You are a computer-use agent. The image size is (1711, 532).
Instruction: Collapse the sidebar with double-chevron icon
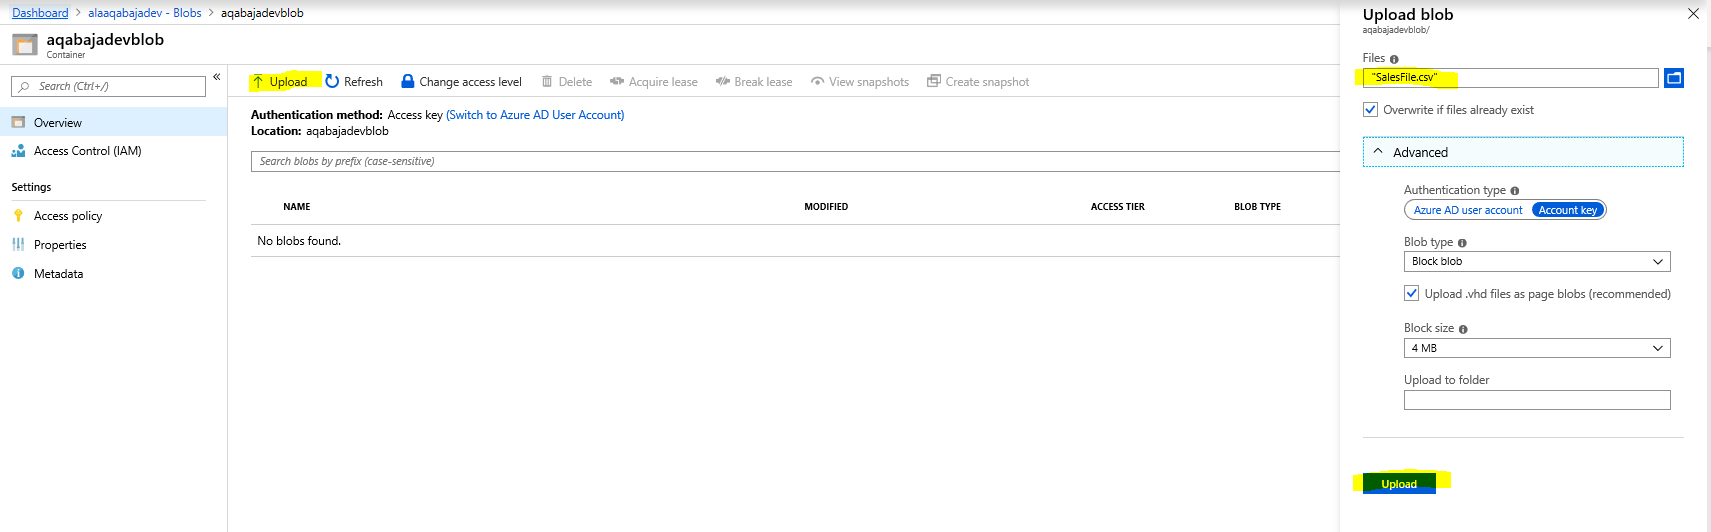[x=216, y=77]
